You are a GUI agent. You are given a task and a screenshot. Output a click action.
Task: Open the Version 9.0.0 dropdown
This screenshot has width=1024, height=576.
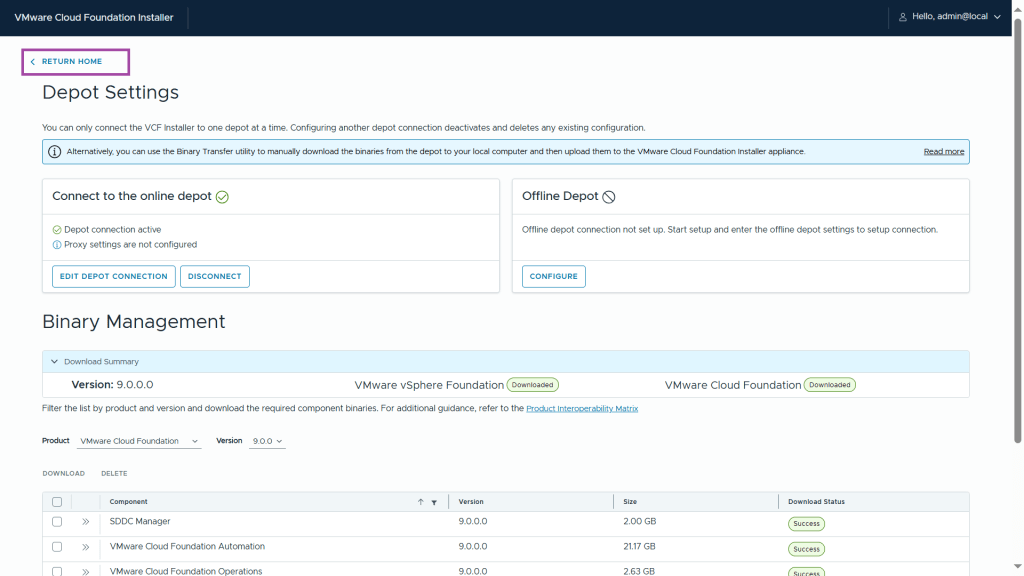click(267, 441)
